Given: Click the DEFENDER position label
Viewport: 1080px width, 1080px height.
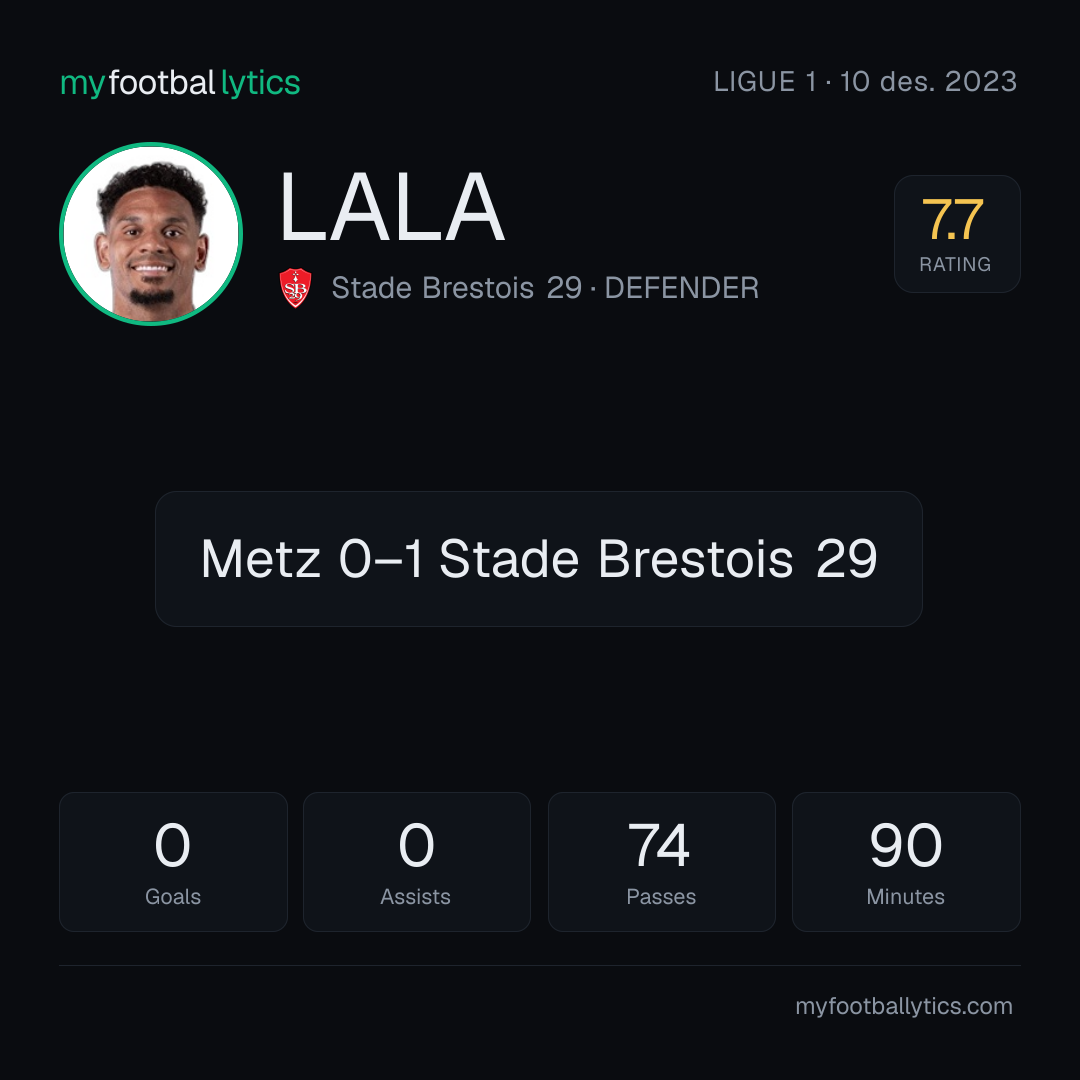Looking at the screenshot, I should coord(682,288).
